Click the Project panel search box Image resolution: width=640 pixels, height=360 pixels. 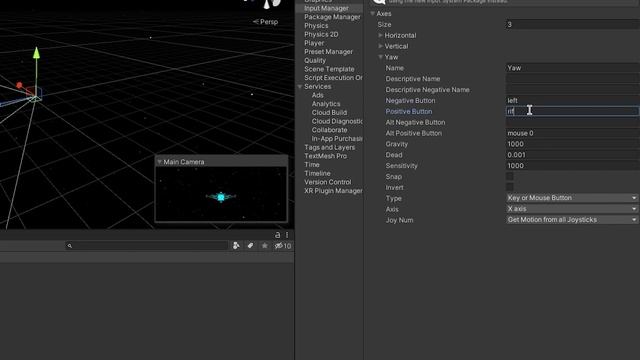146,245
